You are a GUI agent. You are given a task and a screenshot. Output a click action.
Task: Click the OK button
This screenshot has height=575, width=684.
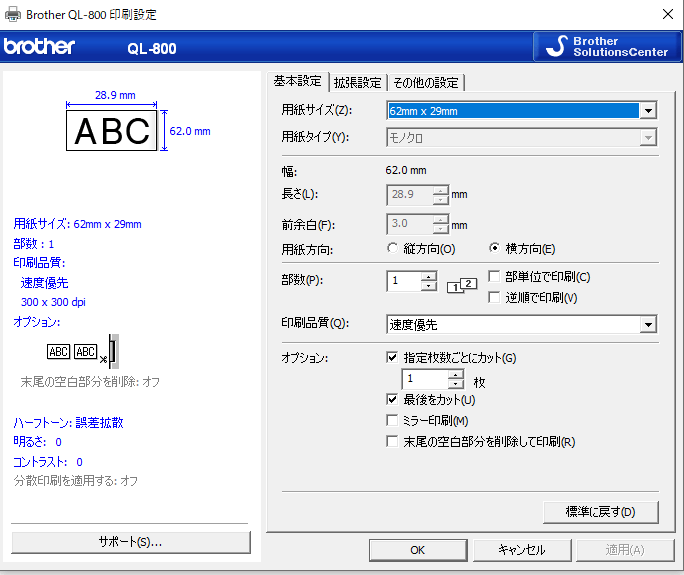(418, 550)
